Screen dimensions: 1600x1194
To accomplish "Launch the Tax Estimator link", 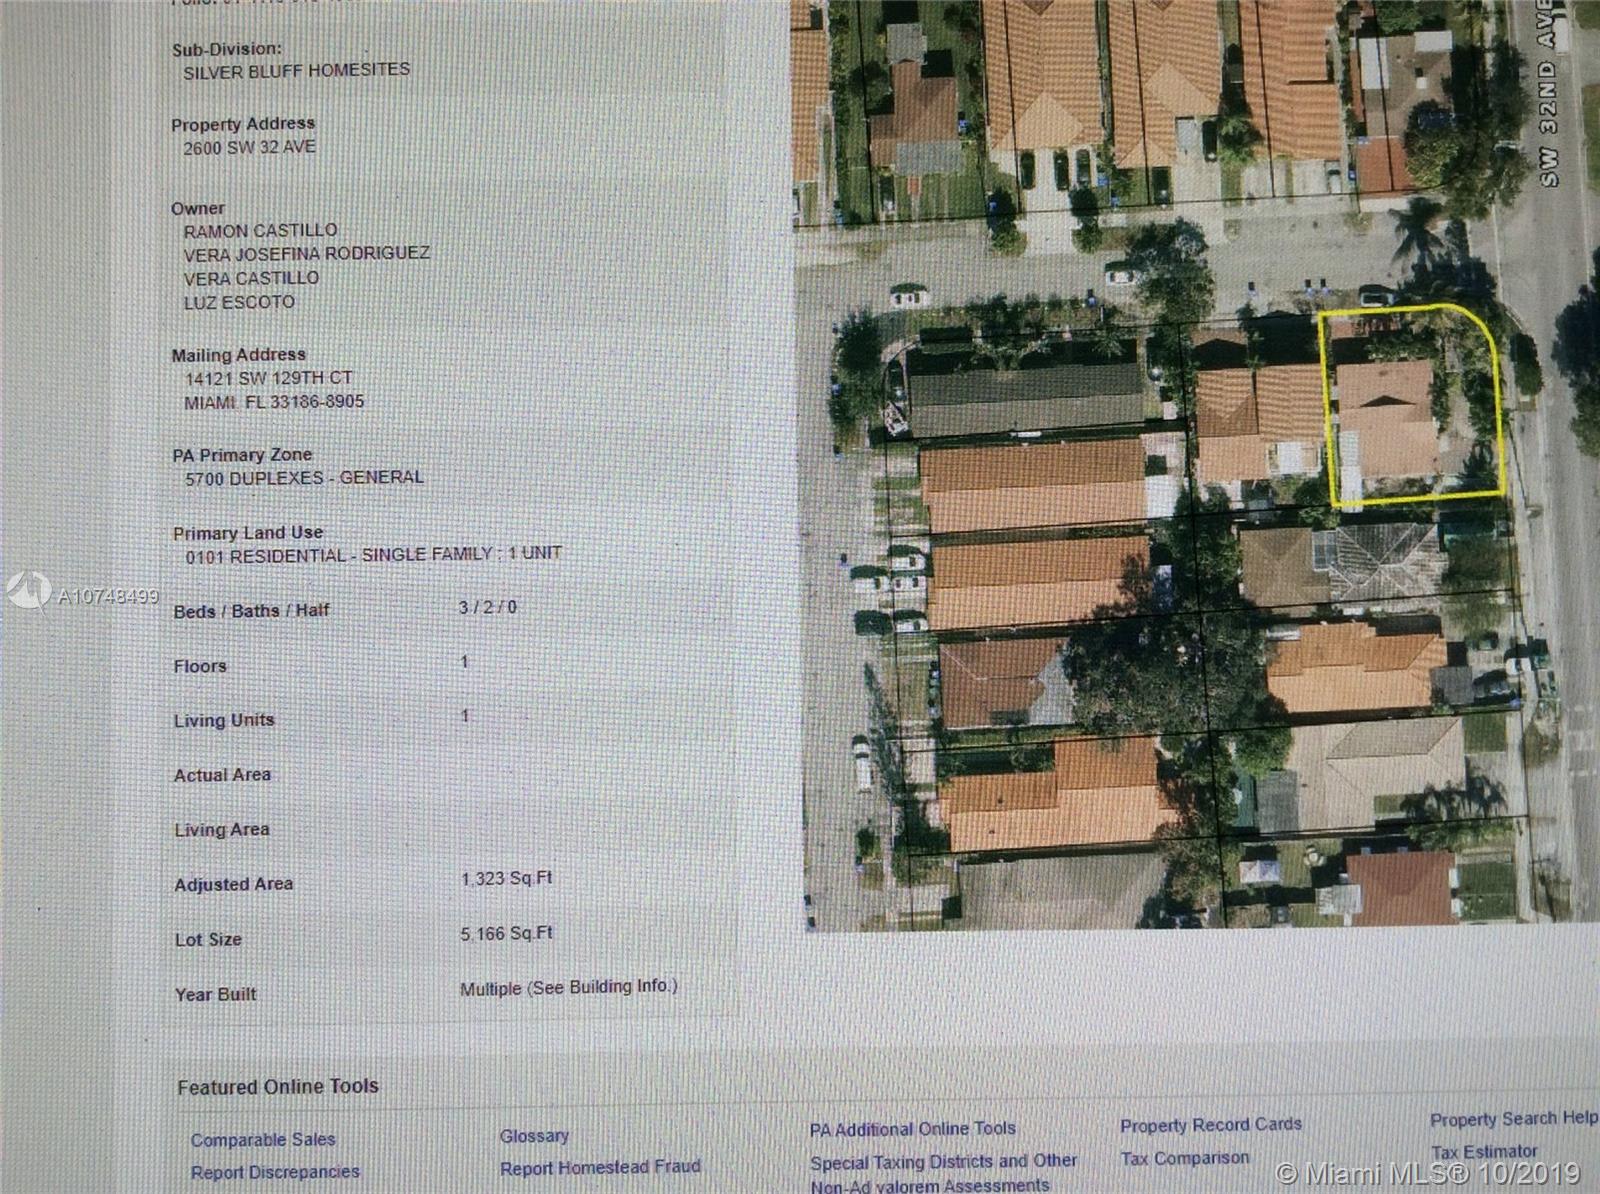I will pyautogui.click(x=1483, y=1152).
